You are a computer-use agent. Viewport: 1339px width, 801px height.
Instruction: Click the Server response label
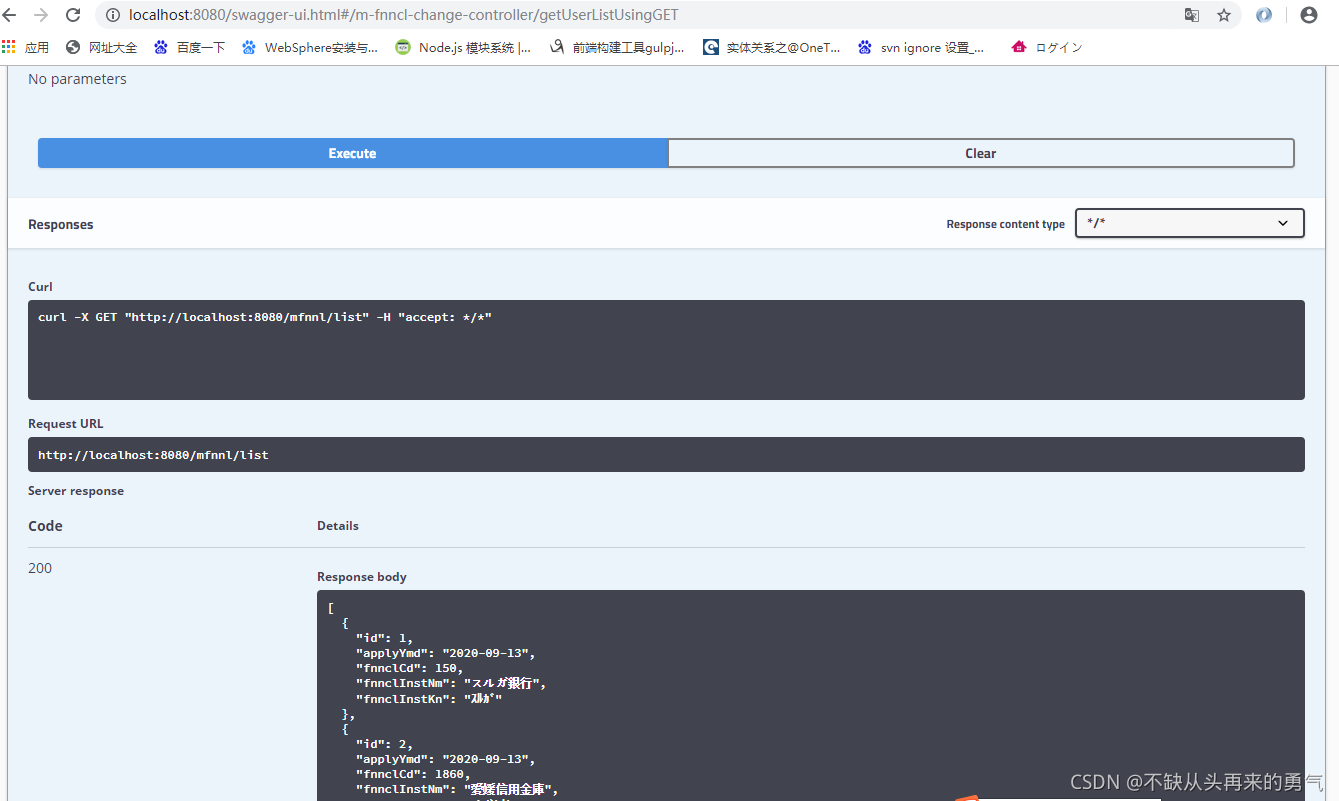(x=76, y=491)
